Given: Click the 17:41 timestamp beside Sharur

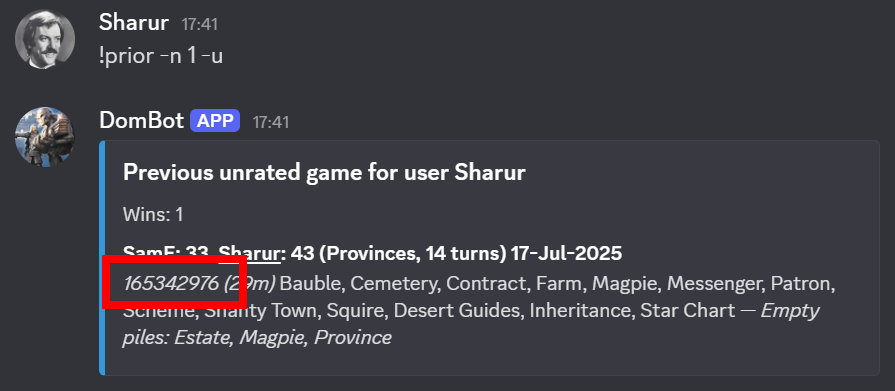Looking at the screenshot, I should [199, 25].
